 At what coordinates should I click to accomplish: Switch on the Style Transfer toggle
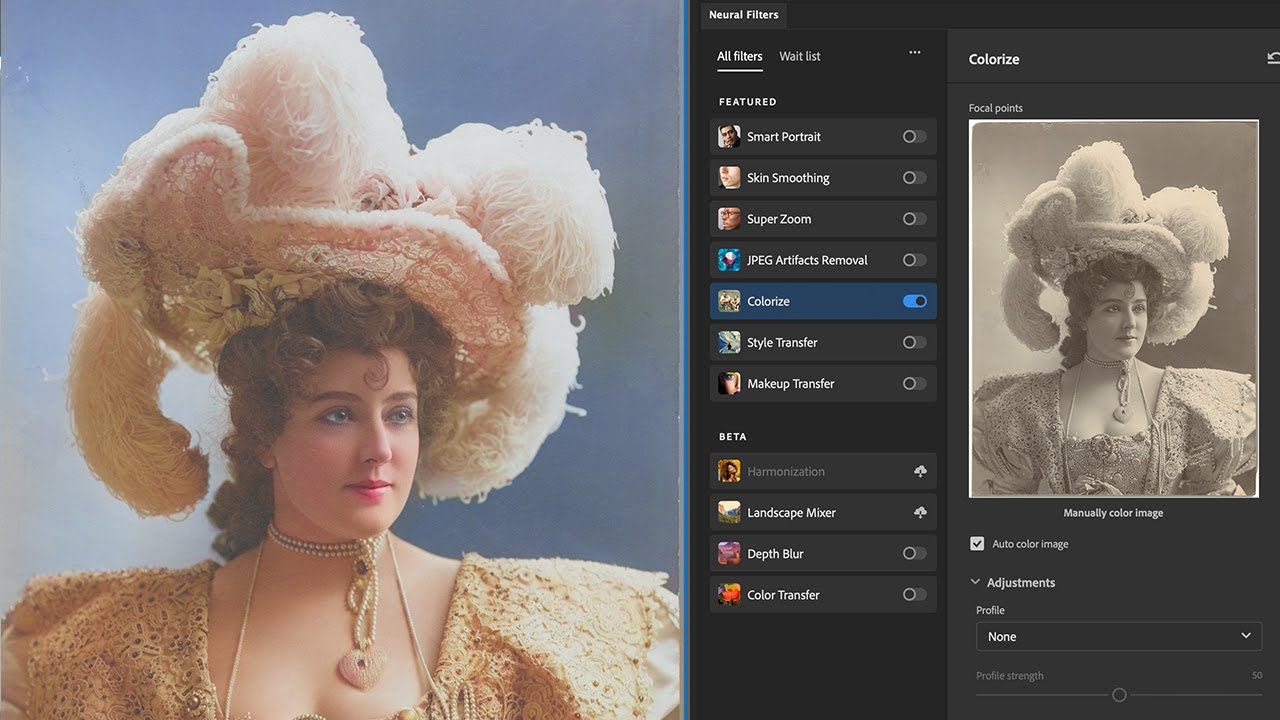coord(914,342)
